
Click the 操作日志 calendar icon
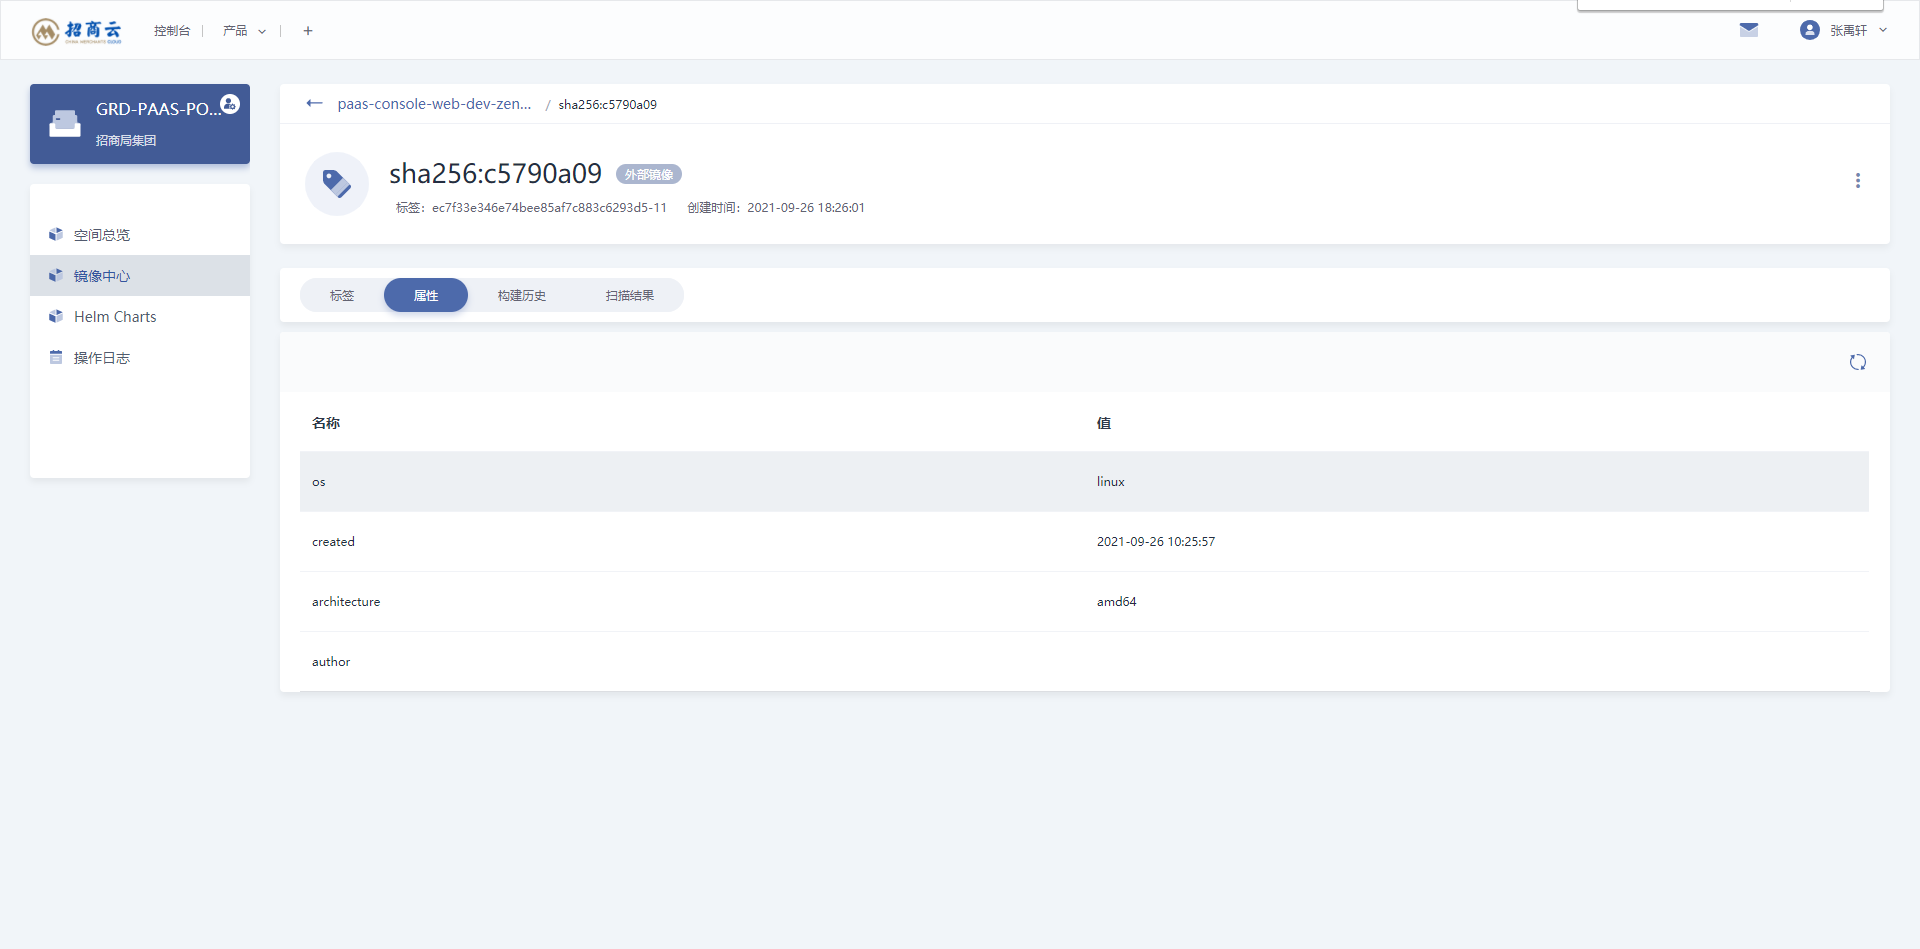coord(56,357)
